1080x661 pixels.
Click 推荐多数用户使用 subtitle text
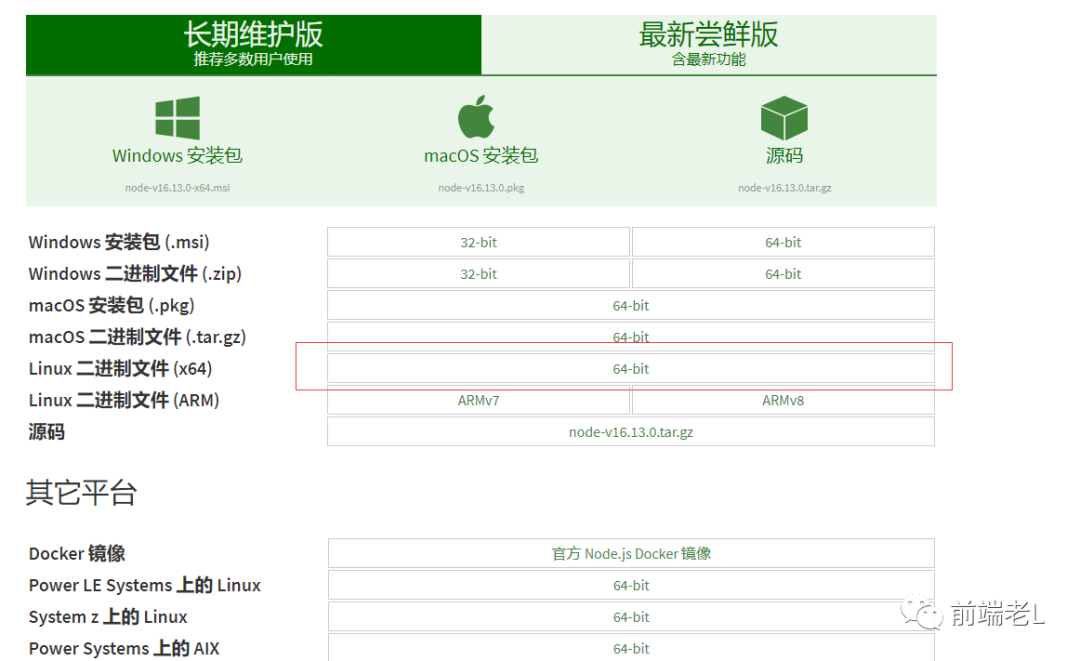tap(253, 59)
